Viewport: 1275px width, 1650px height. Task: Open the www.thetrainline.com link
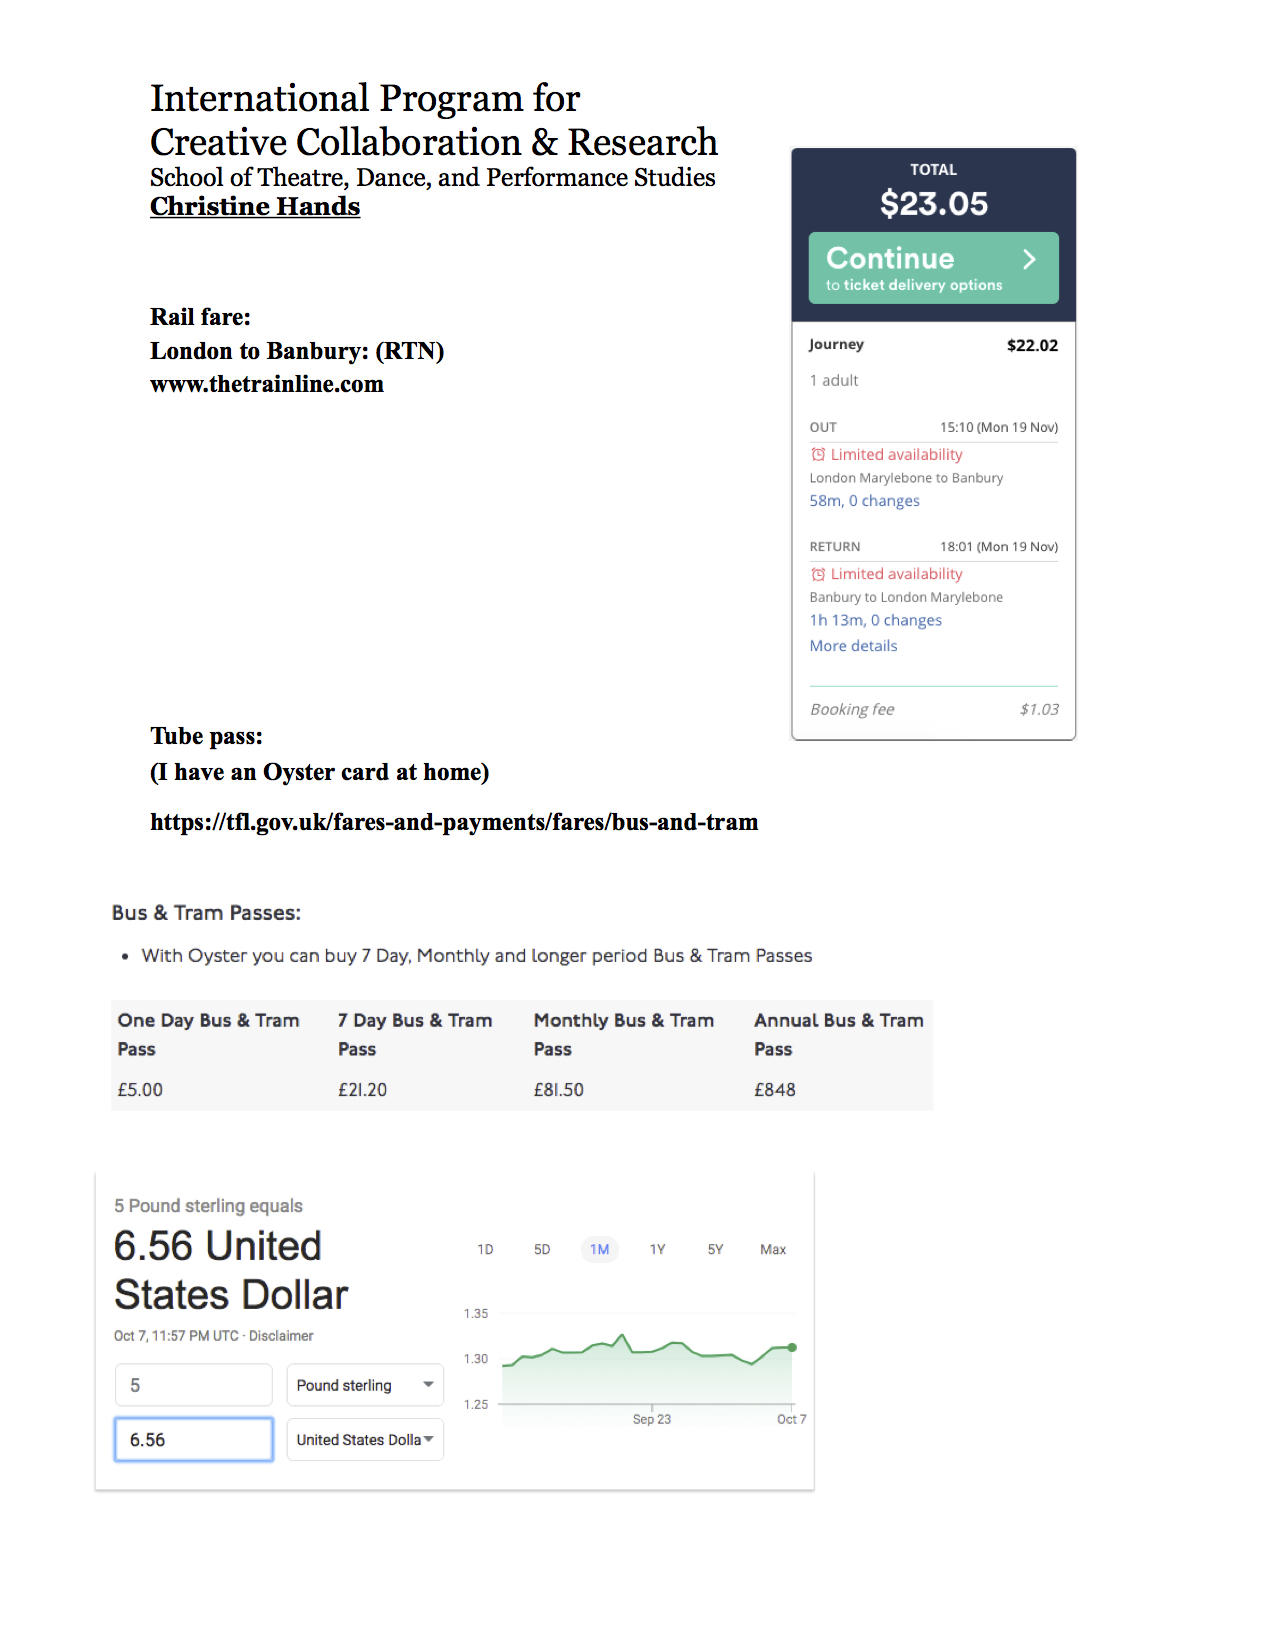267,385
